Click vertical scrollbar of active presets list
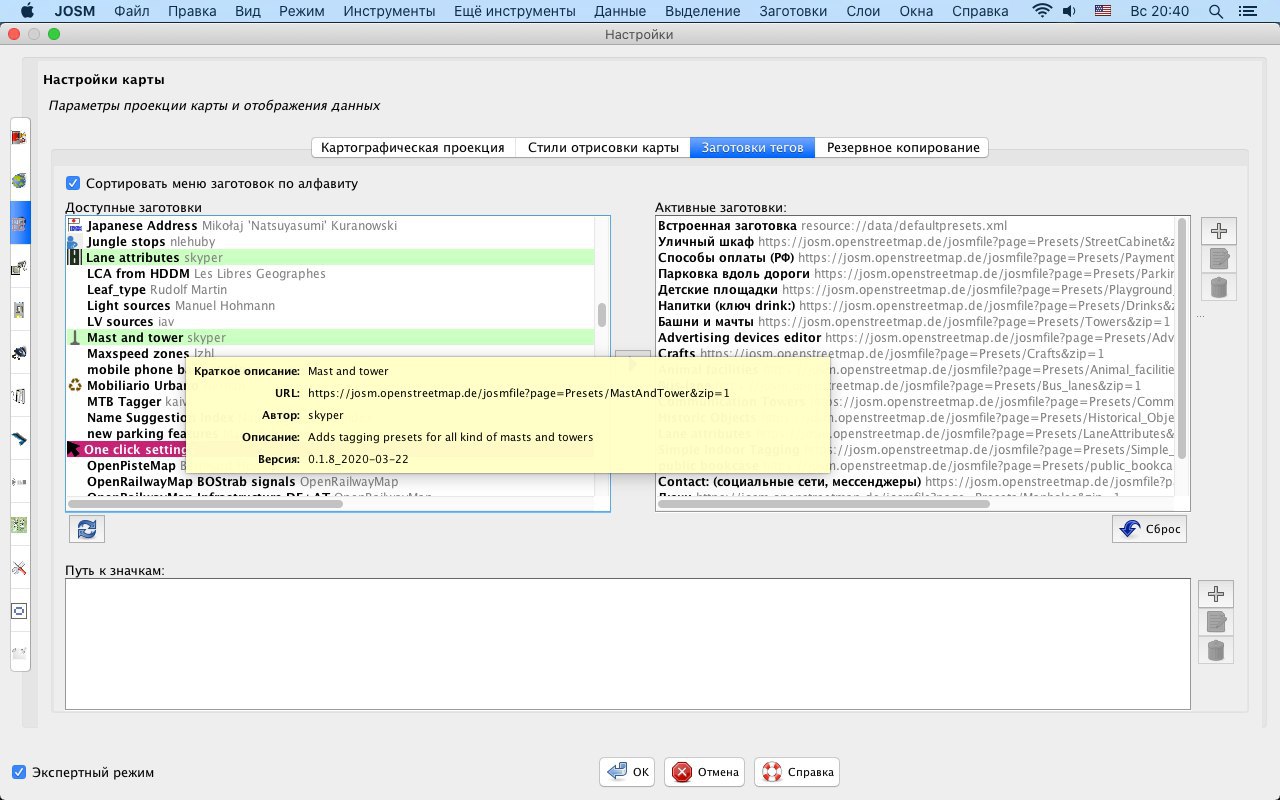The width and height of the screenshot is (1280, 800). pos(1184,338)
